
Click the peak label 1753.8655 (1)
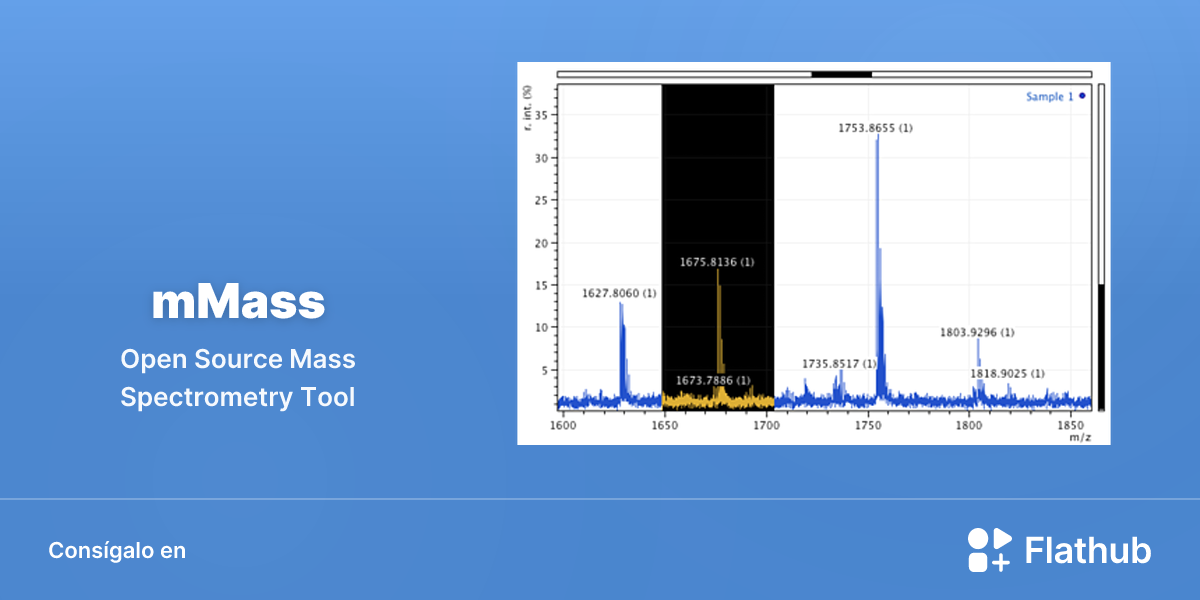[x=875, y=128]
